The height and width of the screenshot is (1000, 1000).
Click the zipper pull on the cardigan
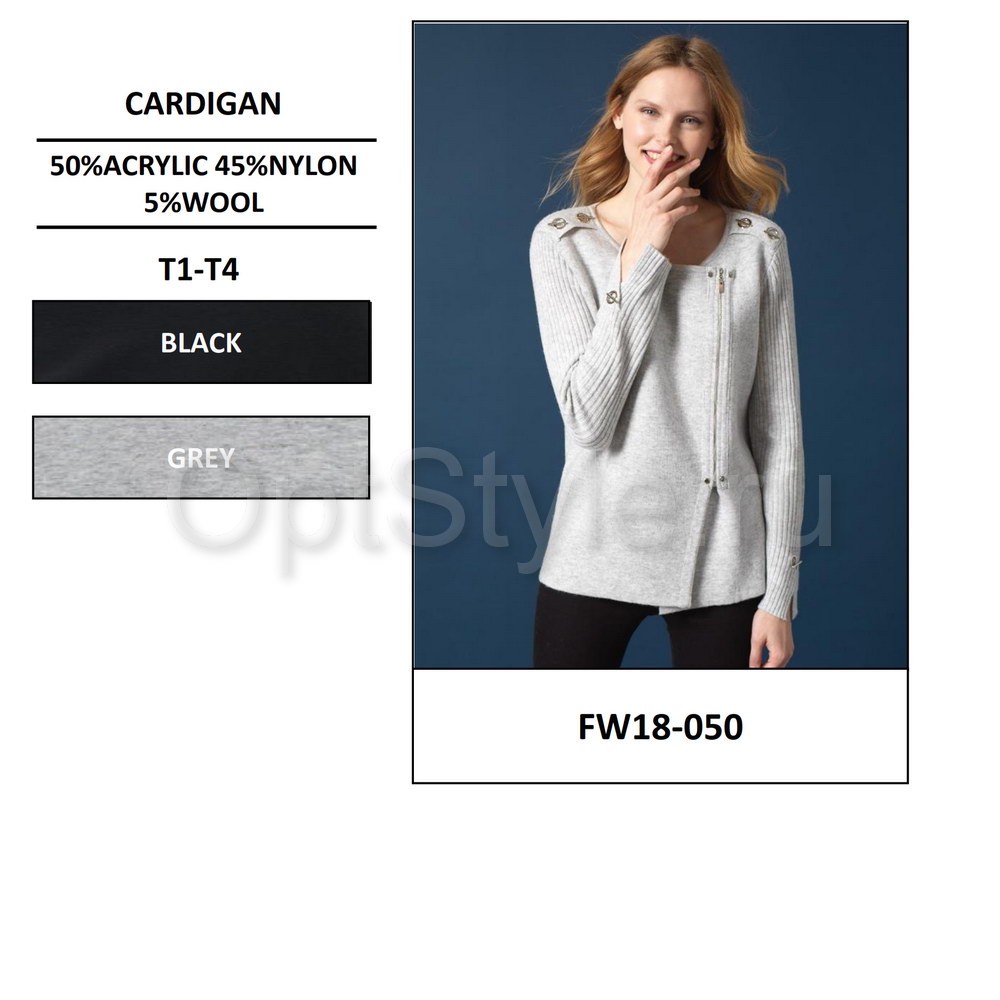721,281
